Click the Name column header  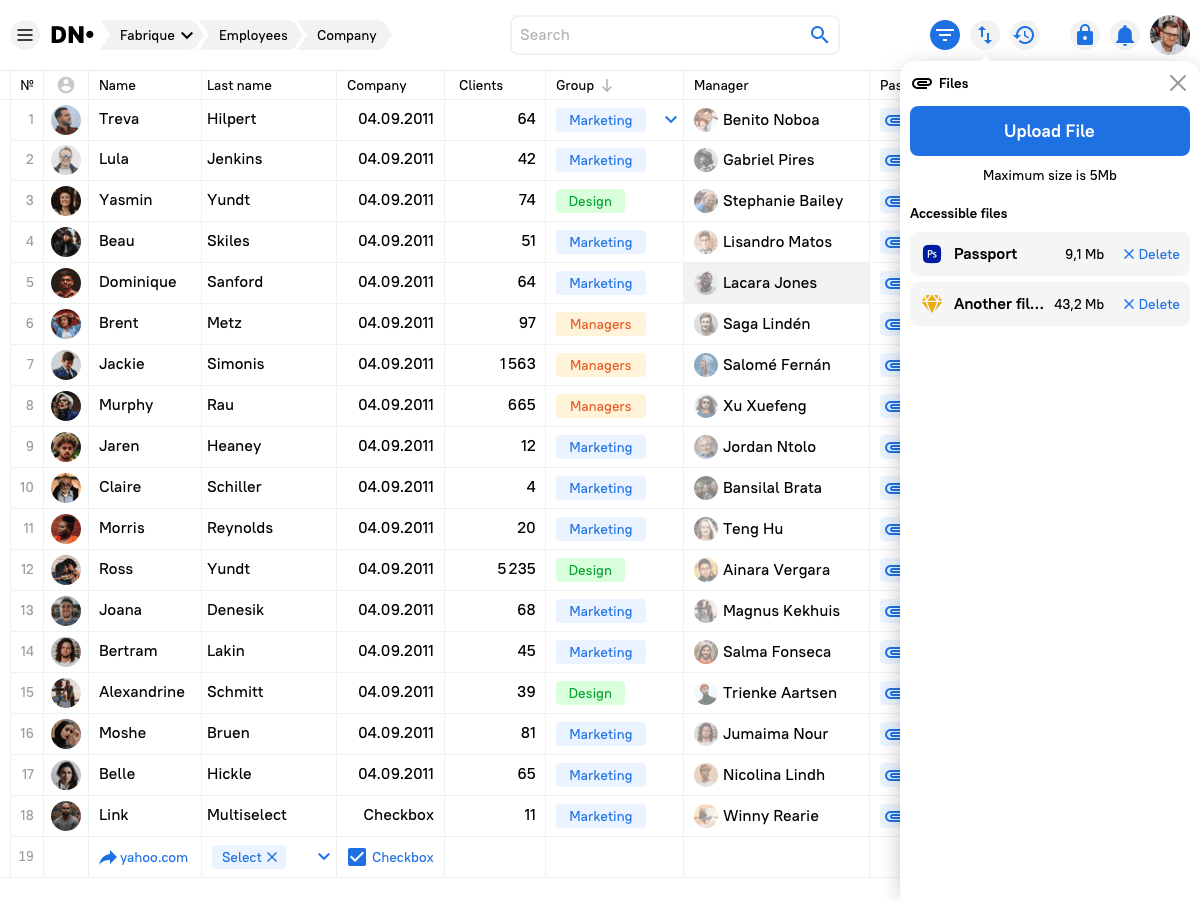[x=117, y=85]
